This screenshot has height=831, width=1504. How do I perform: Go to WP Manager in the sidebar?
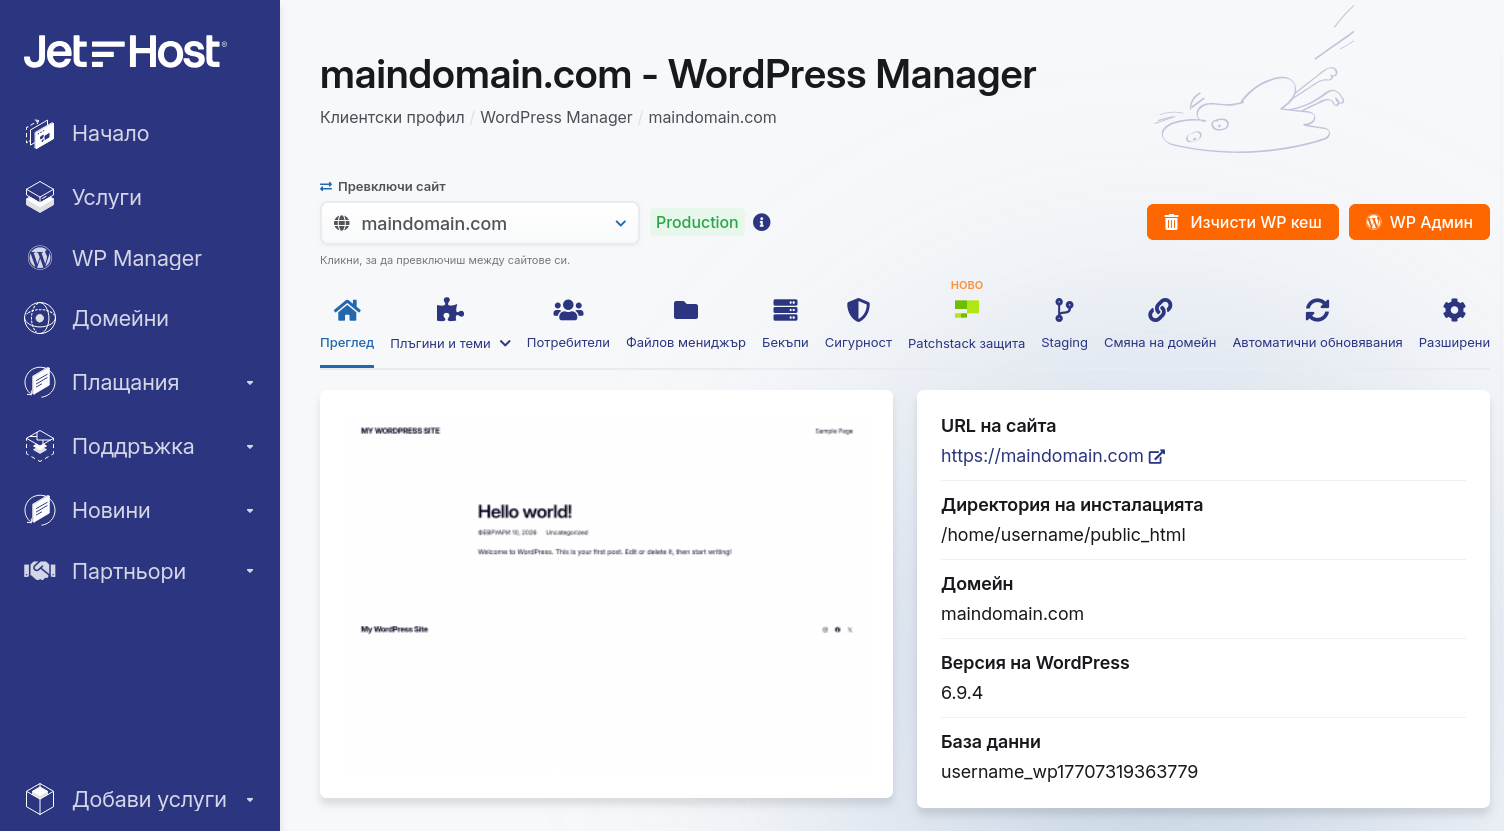pyautogui.click(x=136, y=258)
